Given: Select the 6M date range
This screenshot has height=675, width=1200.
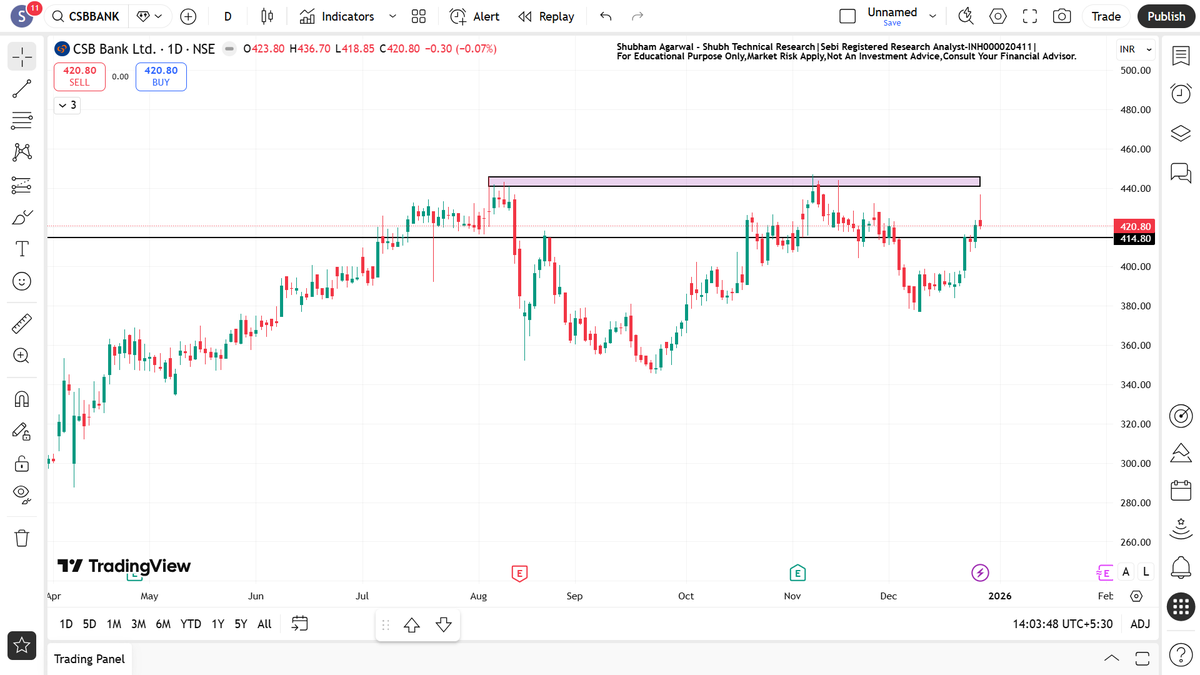Looking at the screenshot, I should pos(163,624).
